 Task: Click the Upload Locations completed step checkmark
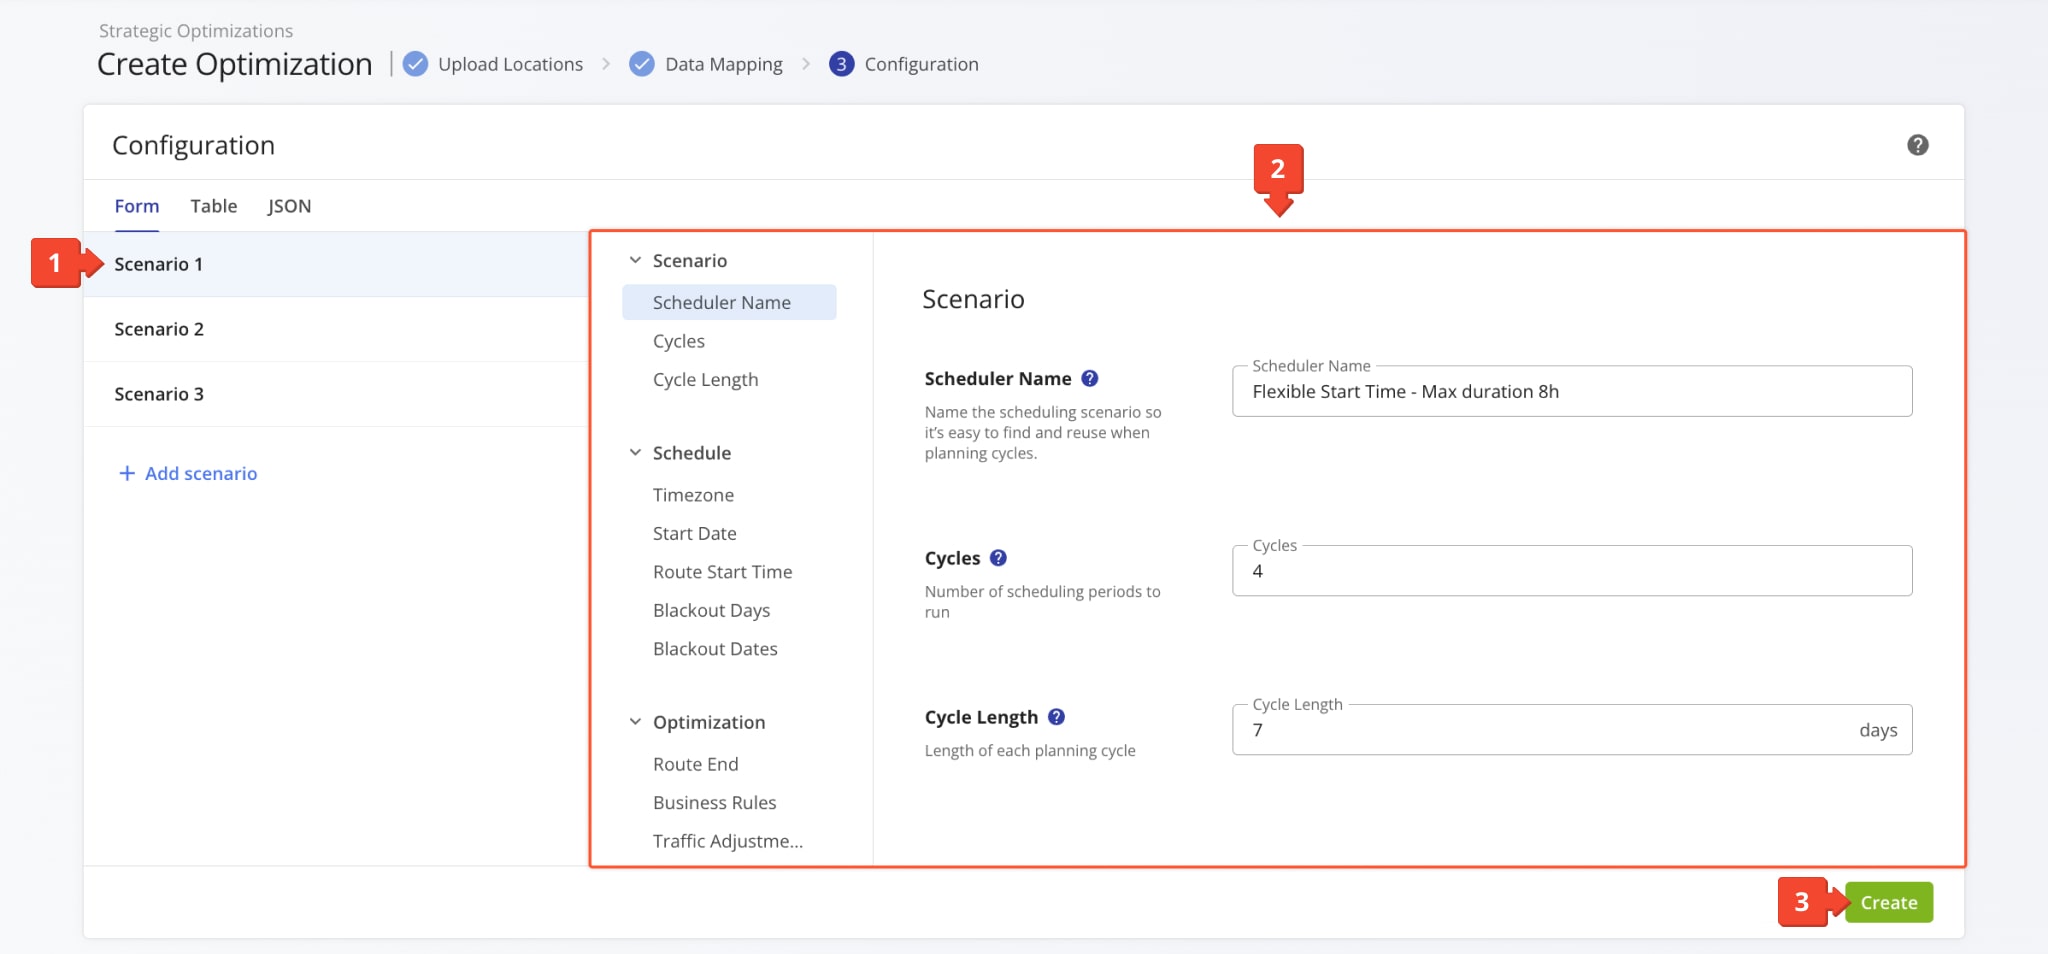(x=415, y=64)
